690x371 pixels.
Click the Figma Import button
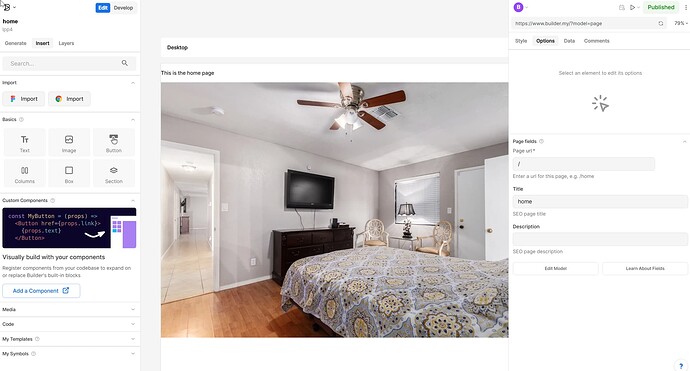pos(24,99)
